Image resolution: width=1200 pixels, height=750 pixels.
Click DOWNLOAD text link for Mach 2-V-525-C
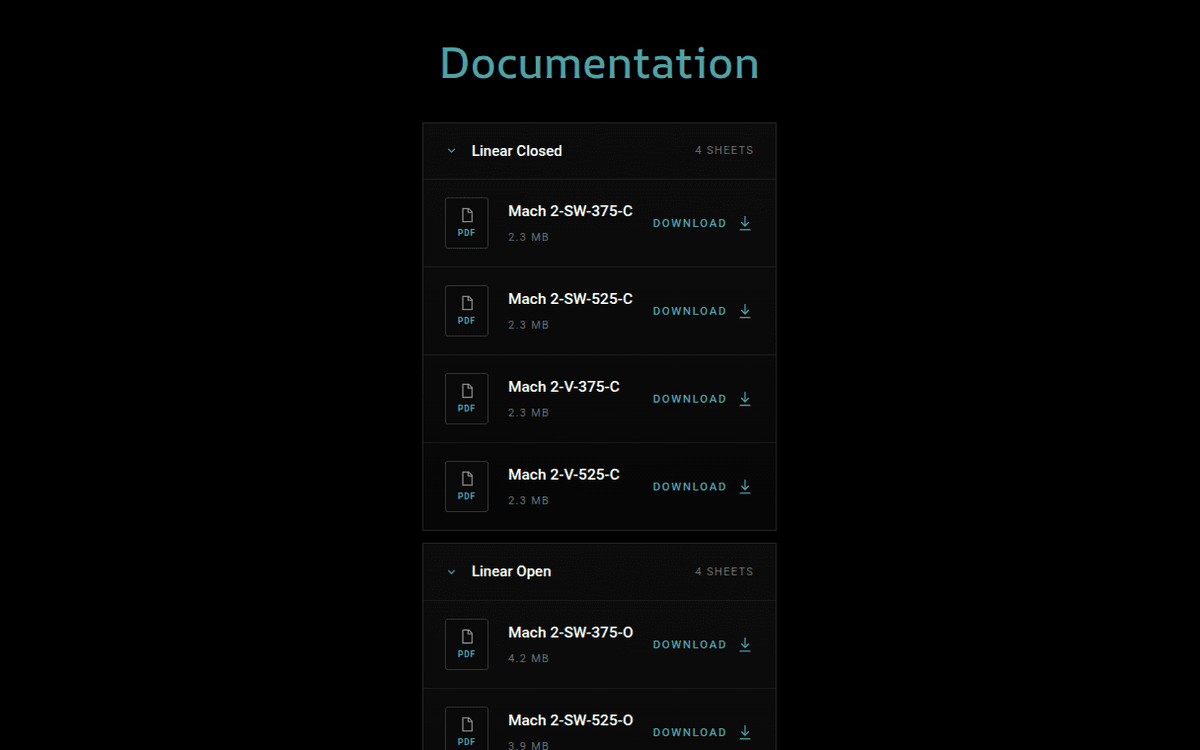click(x=690, y=488)
